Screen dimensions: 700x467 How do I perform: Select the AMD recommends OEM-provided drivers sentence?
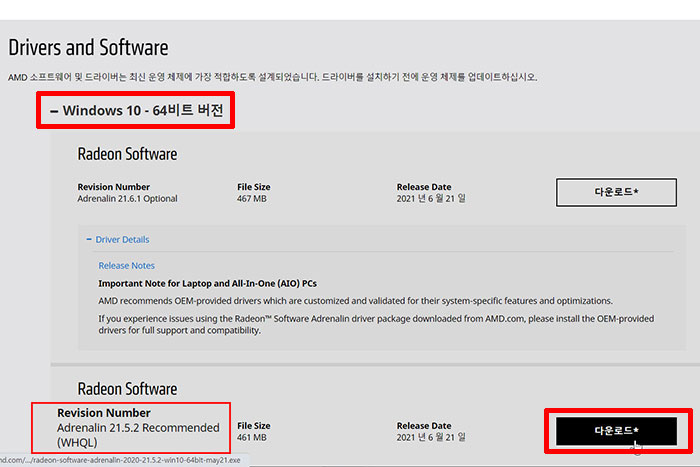pos(355,301)
